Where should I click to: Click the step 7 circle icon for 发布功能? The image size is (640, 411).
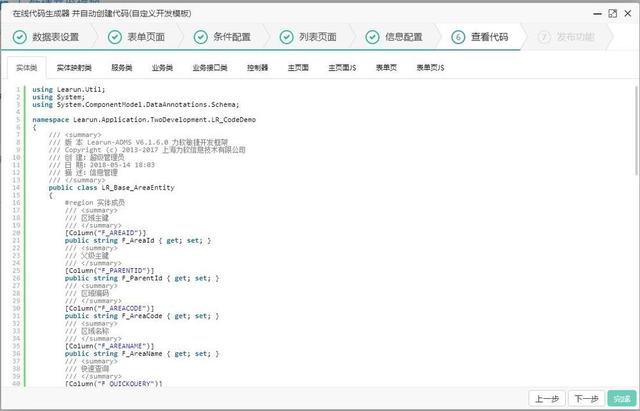(x=544, y=37)
